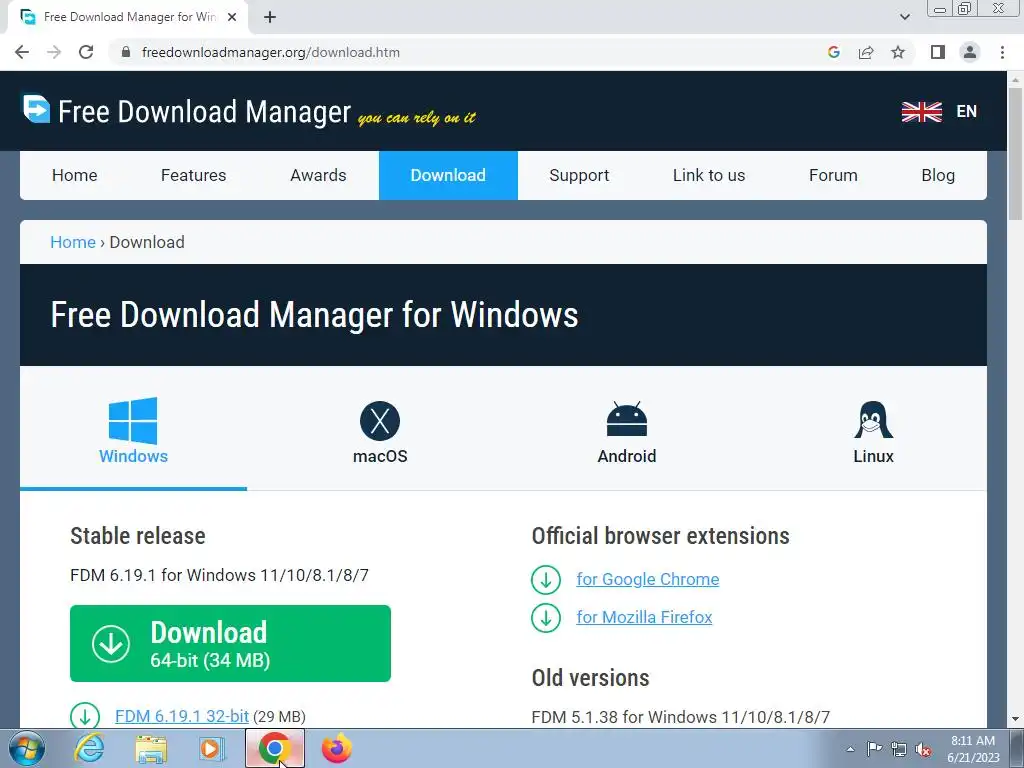Viewport: 1024px width, 768px height.
Task: Click the scrollbar down arrow
Action: coord(1015,720)
